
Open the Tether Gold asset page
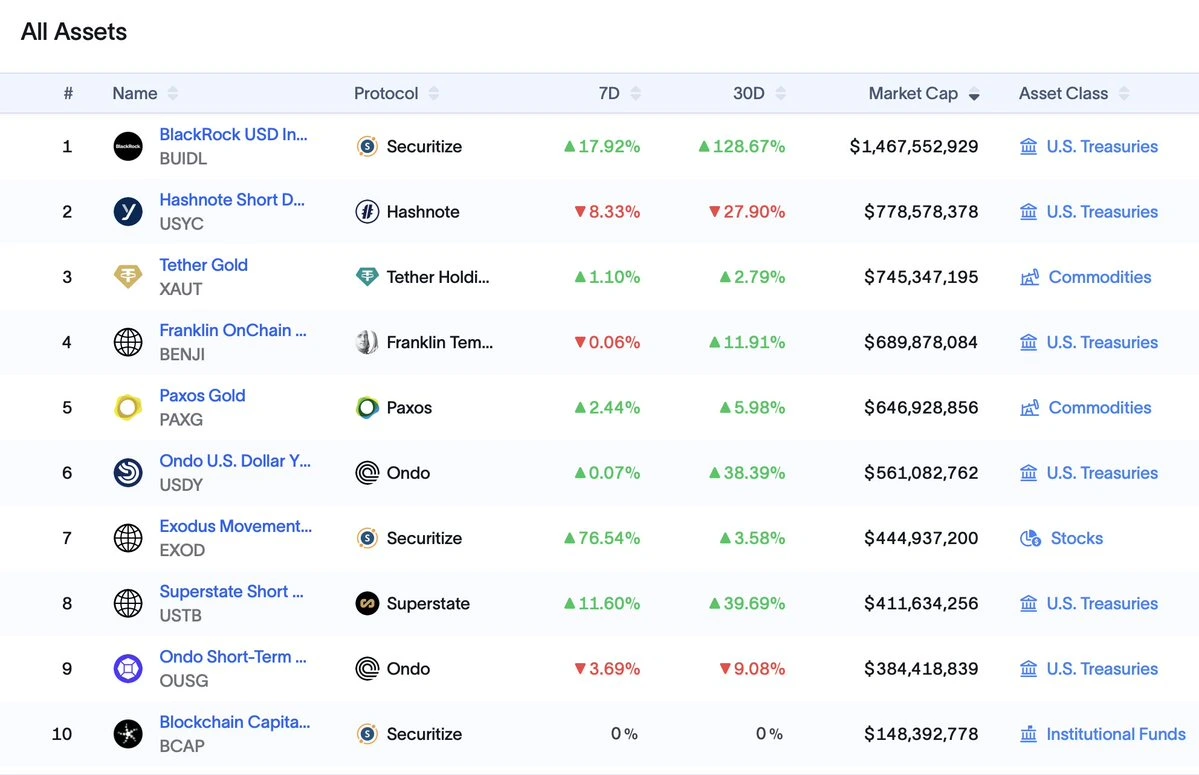coord(203,264)
